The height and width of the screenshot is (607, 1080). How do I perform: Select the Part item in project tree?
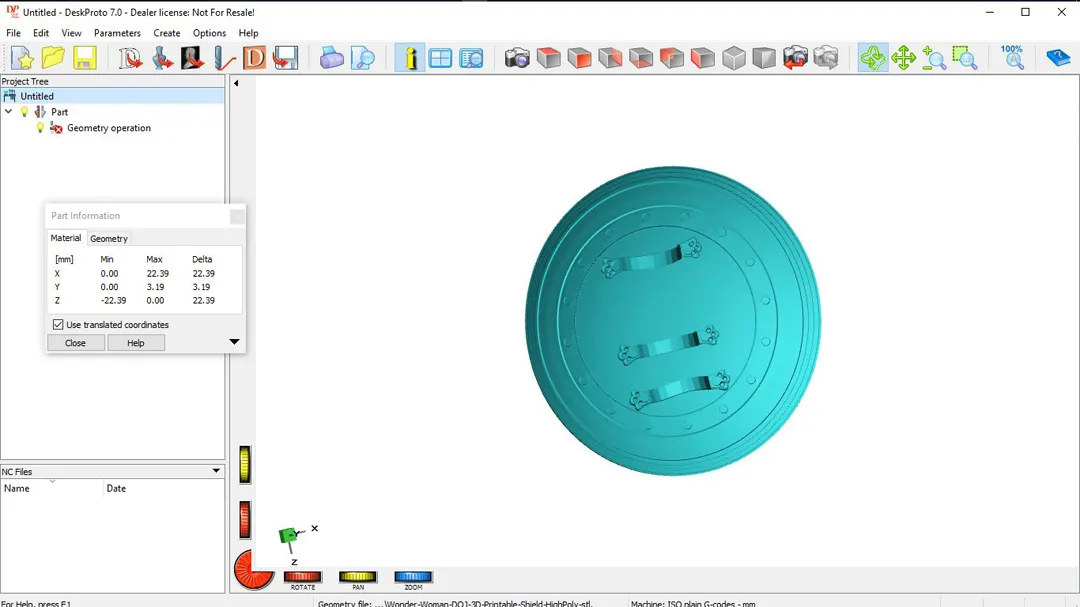59,112
